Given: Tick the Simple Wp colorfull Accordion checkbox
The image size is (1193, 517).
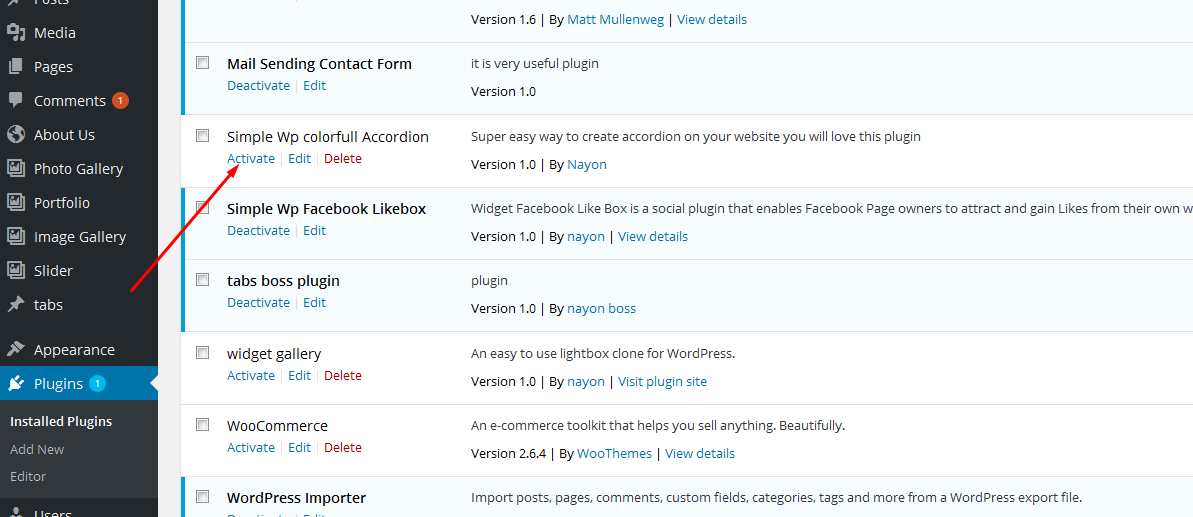Looking at the screenshot, I should 202,136.
